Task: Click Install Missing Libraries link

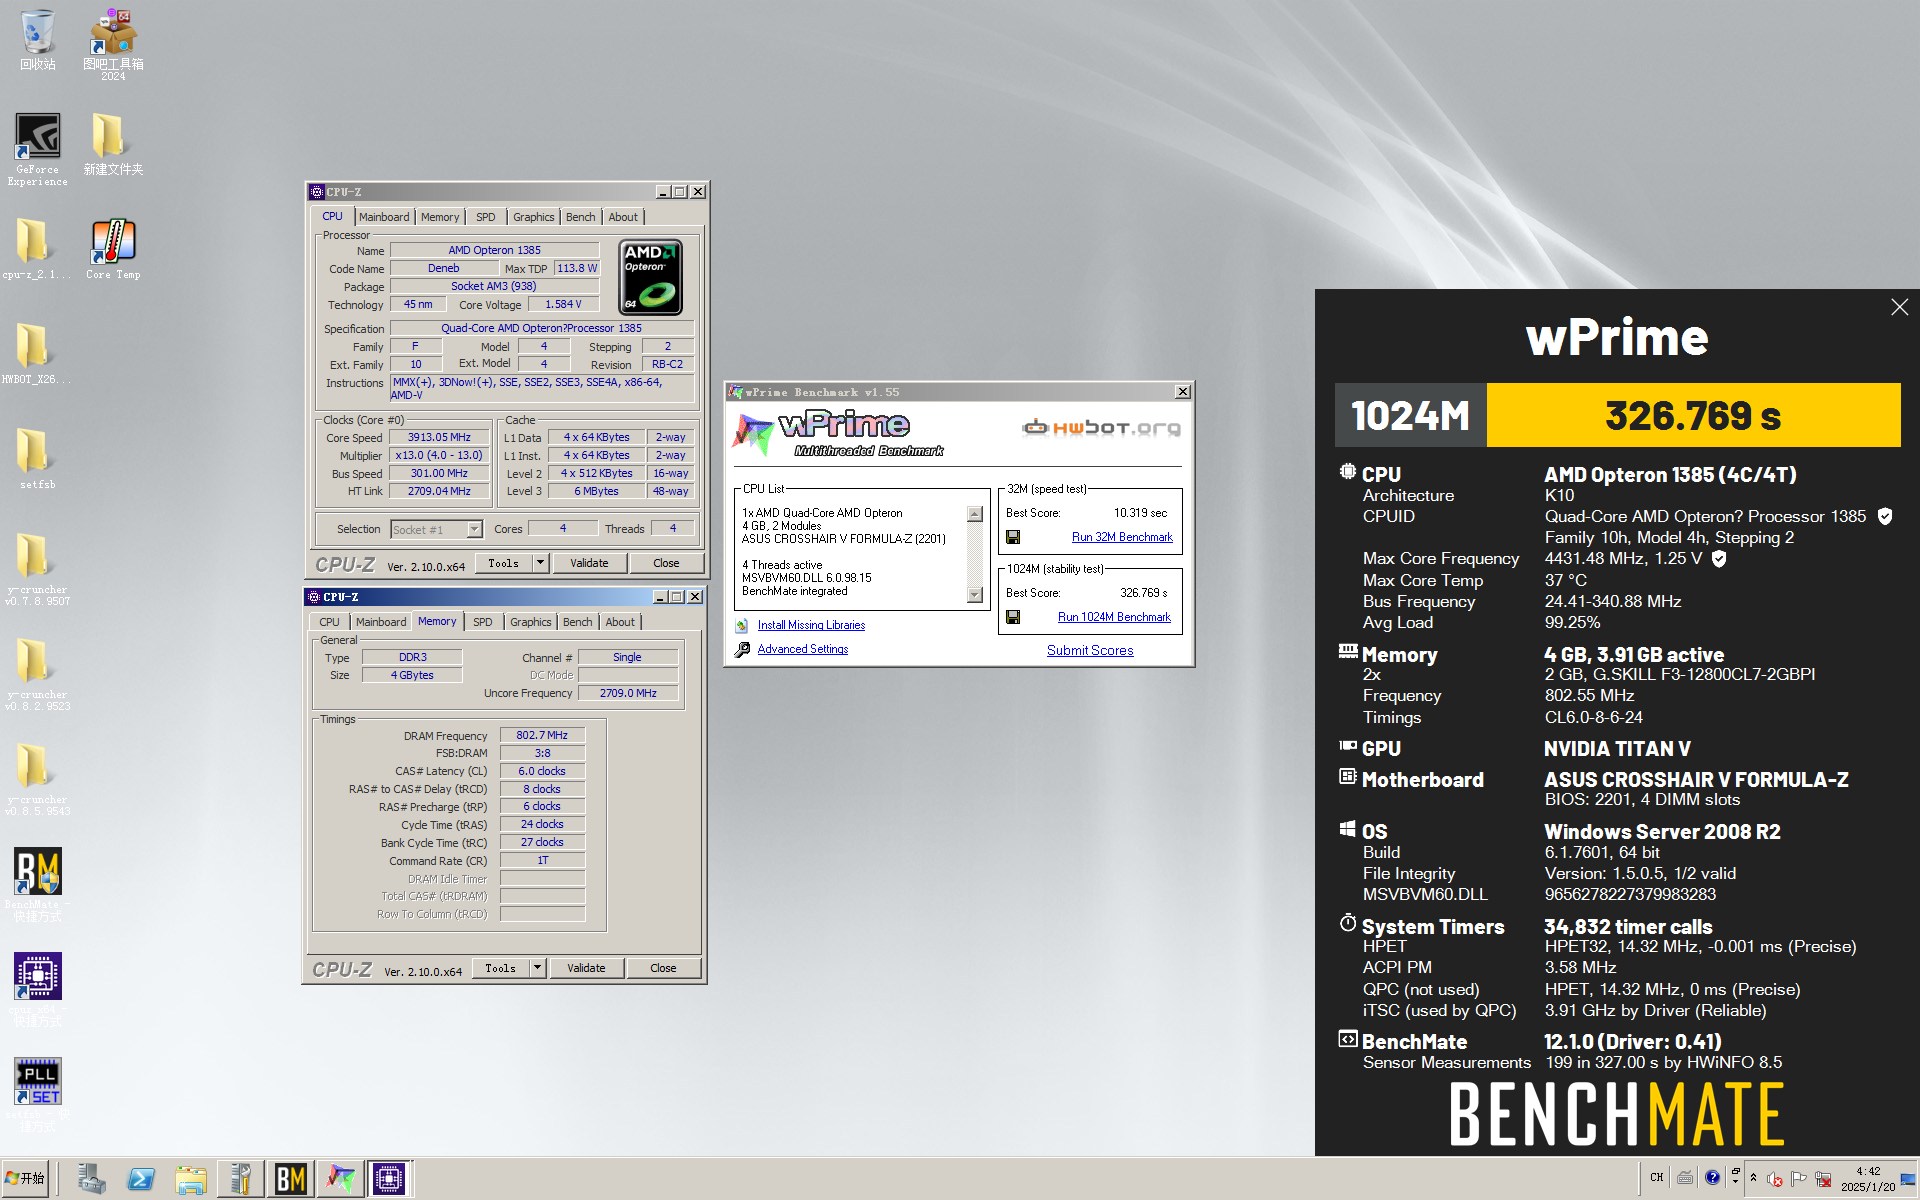Action: click(811, 625)
